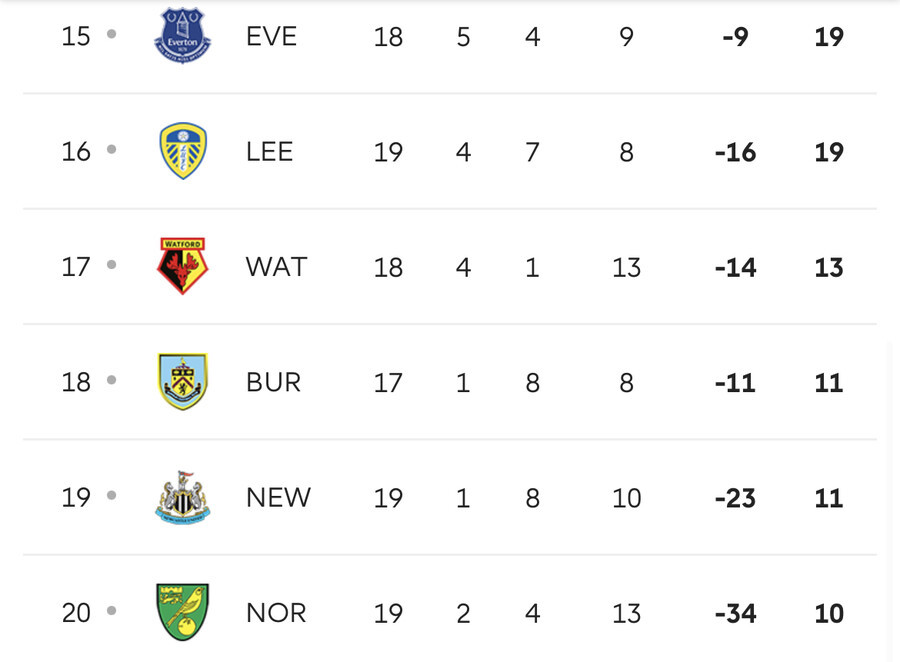Click position number 18 for Burnley
The height and width of the screenshot is (662, 900).
pos(76,382)
